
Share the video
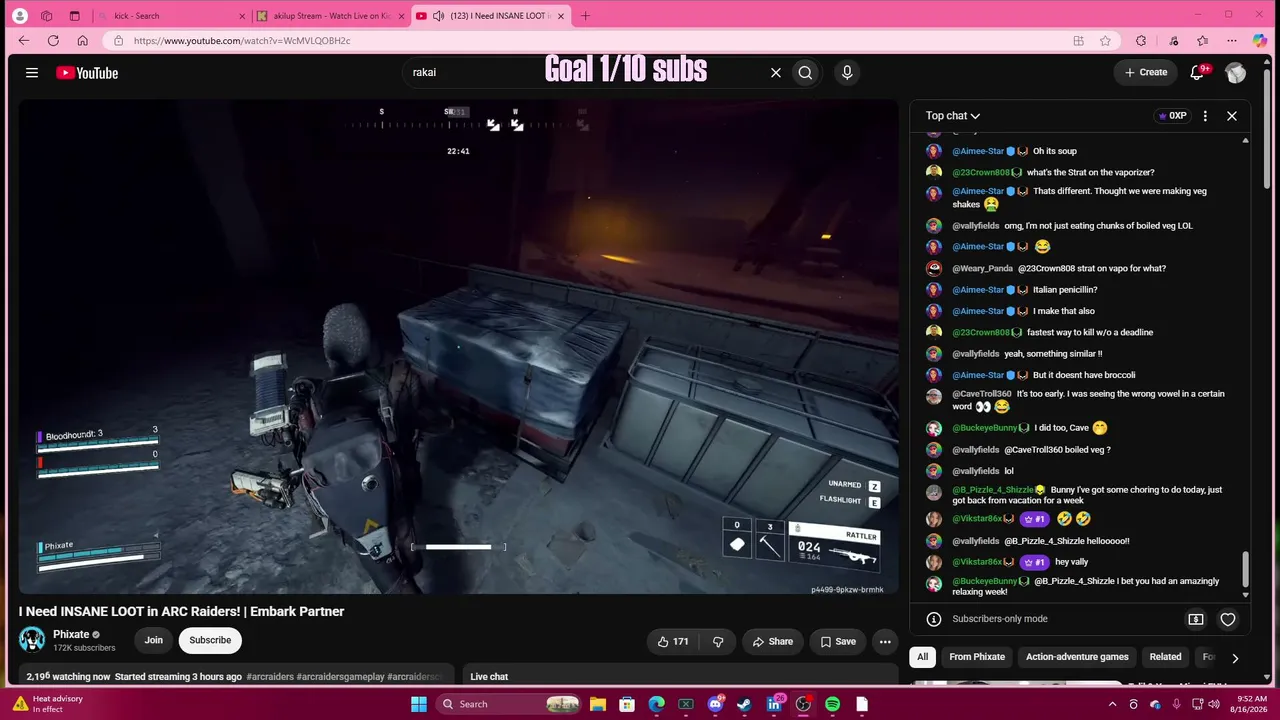[772, 641]
